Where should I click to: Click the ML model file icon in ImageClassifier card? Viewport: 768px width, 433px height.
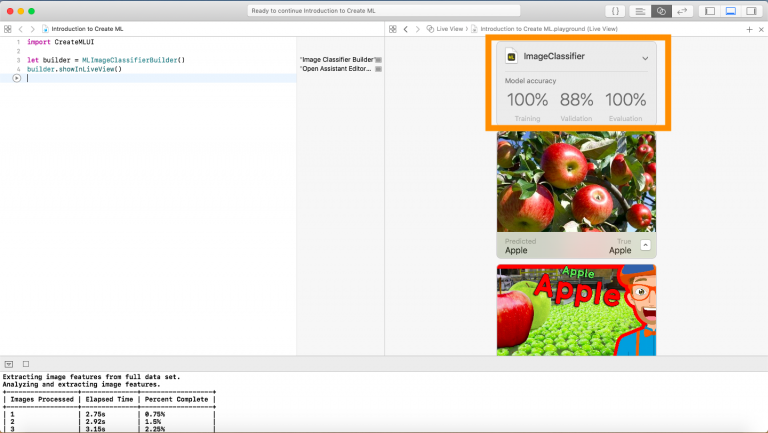tap(511, 57)
